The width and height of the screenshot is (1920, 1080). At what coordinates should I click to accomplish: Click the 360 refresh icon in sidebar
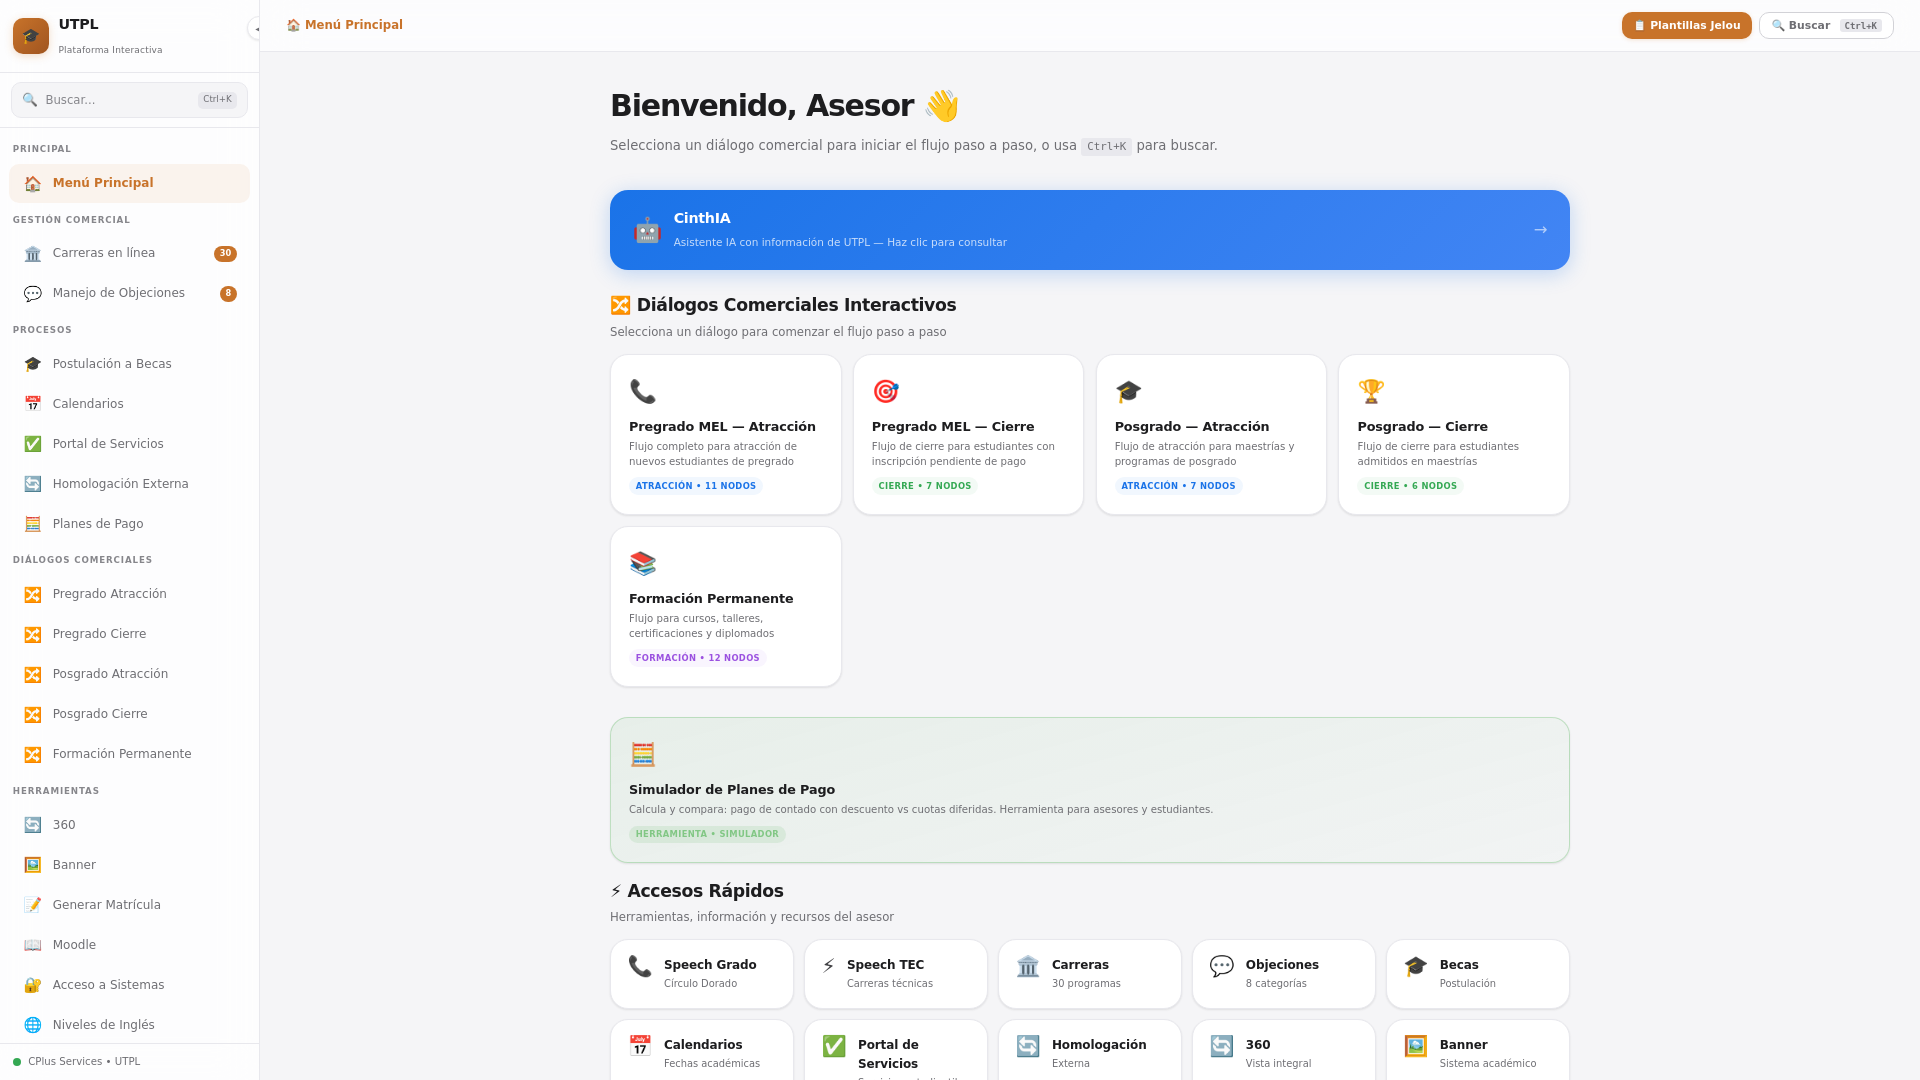coord(33,825)
